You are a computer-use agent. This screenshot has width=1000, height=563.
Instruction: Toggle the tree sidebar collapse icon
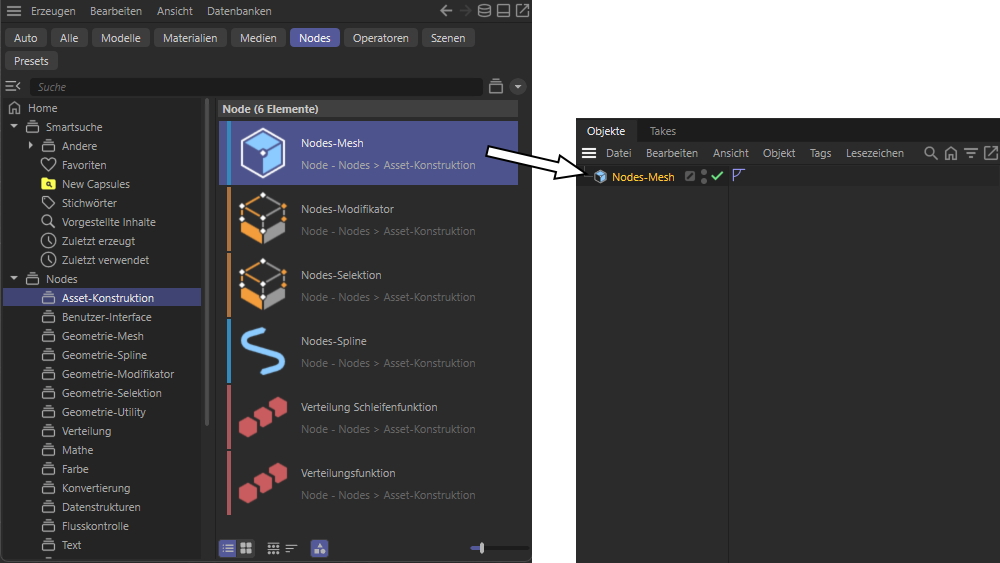click(13, 86)
